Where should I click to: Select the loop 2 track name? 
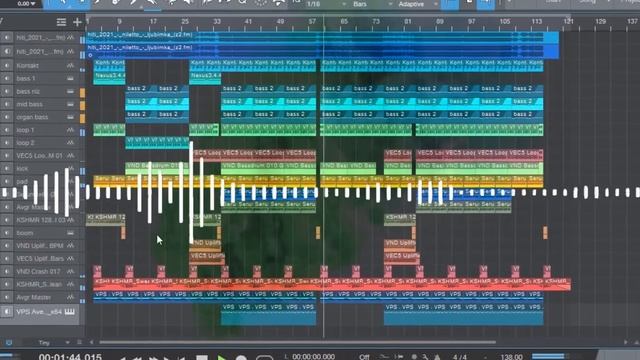pyautogui.click(x=25, y=143)
